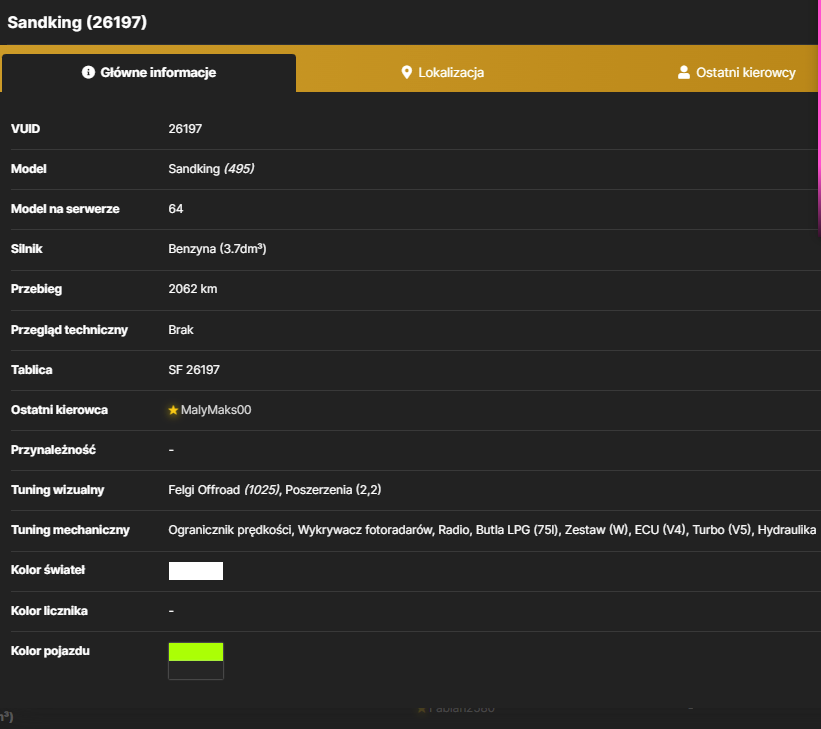Viewport: 821px width, 729px height.
Task: Click the Przegląd techniczny value Brak
Action: pos(181,330)
